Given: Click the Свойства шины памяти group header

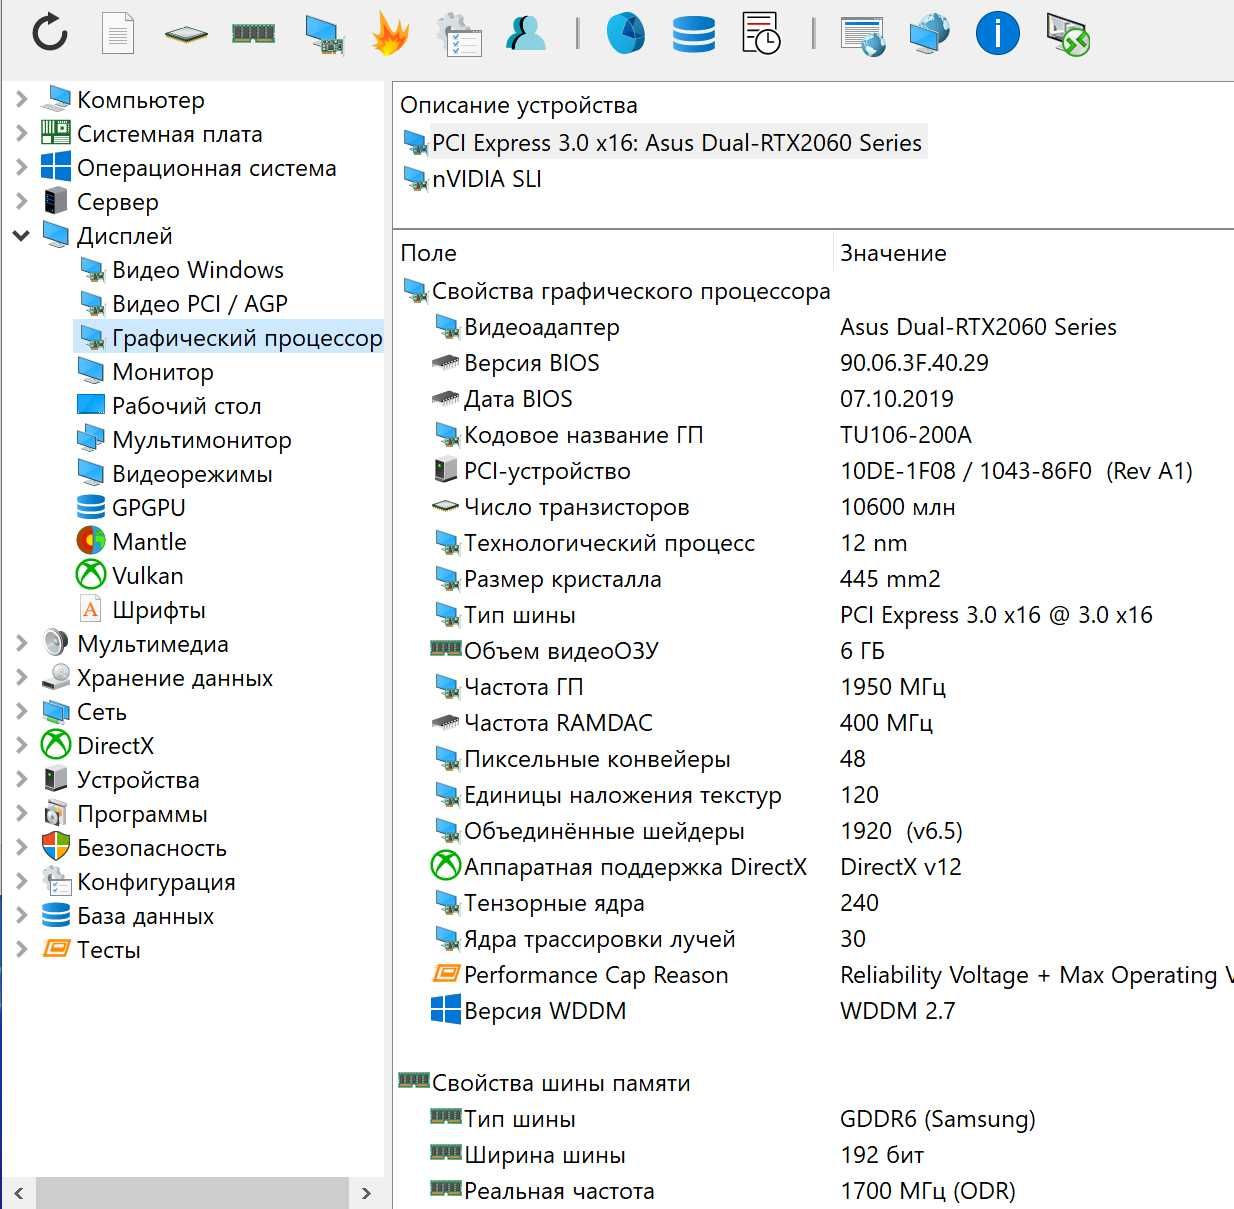Looking at the screenshot, I should pyautogui.click(x=544, y=1083).
